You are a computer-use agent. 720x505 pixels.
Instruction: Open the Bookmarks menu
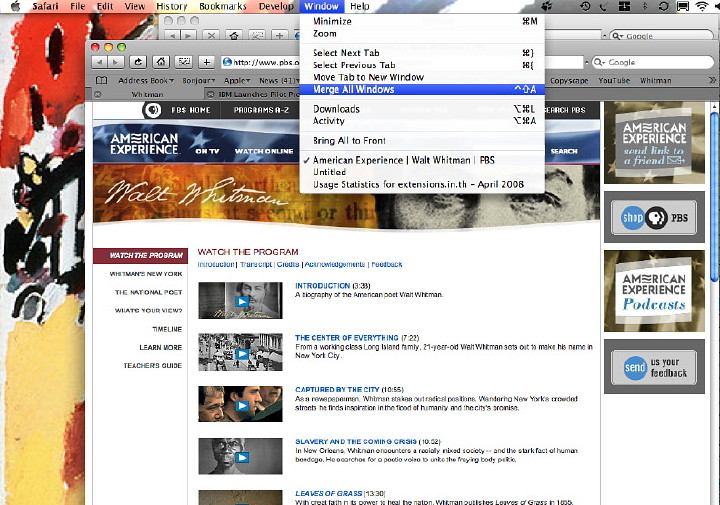(x=223, y=6)
